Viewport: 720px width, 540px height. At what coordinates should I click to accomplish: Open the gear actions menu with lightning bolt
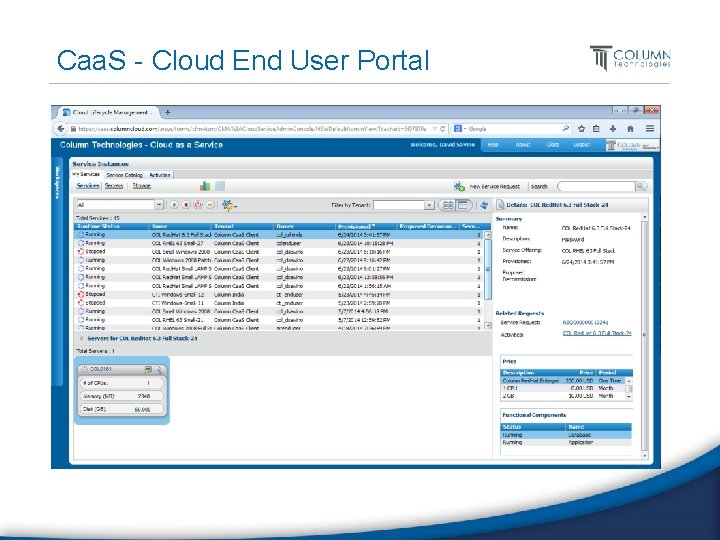(229, 205)
